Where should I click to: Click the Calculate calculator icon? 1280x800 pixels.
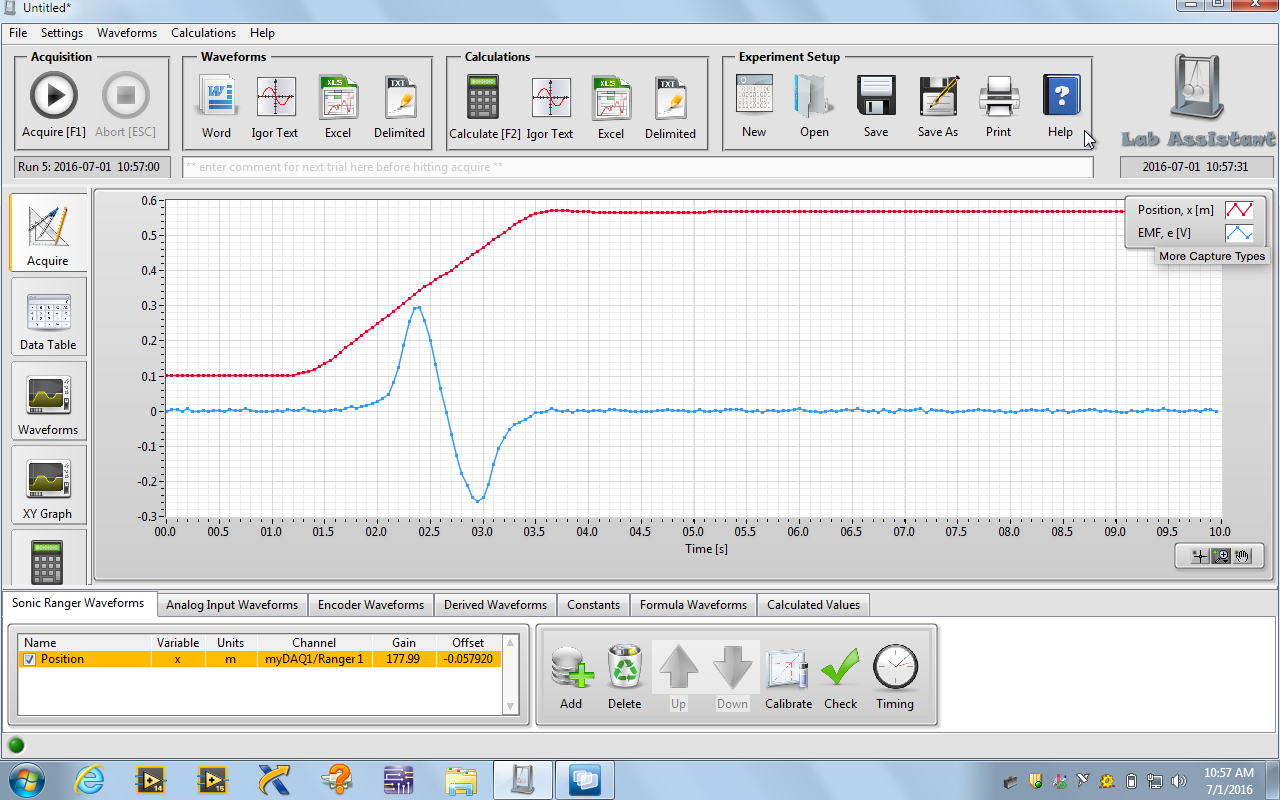(x=484, y=99)
